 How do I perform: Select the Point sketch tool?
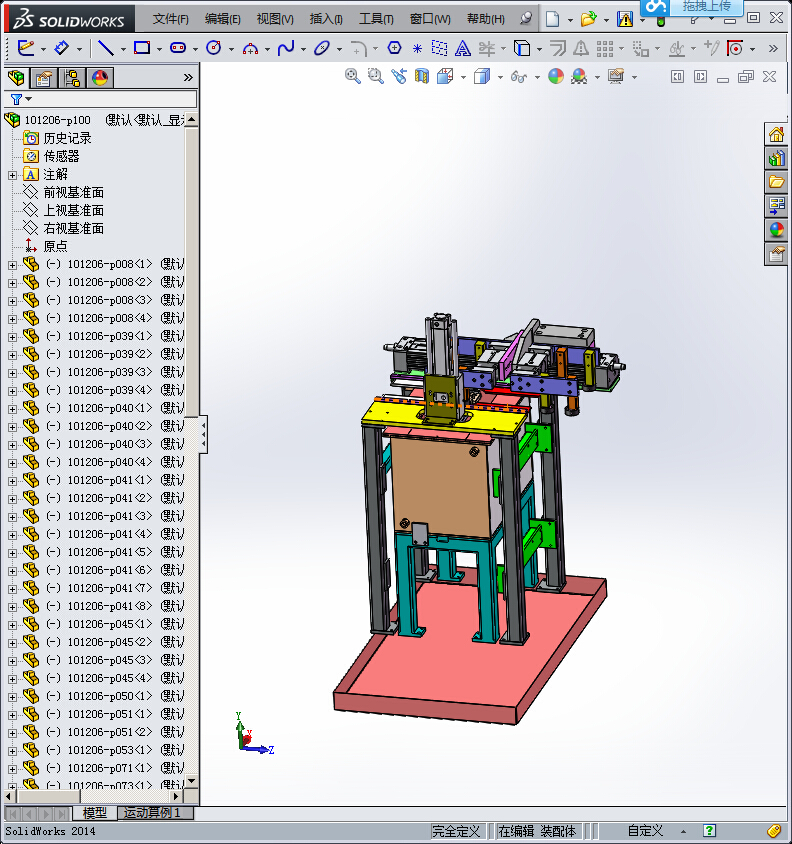coord(417,49)
